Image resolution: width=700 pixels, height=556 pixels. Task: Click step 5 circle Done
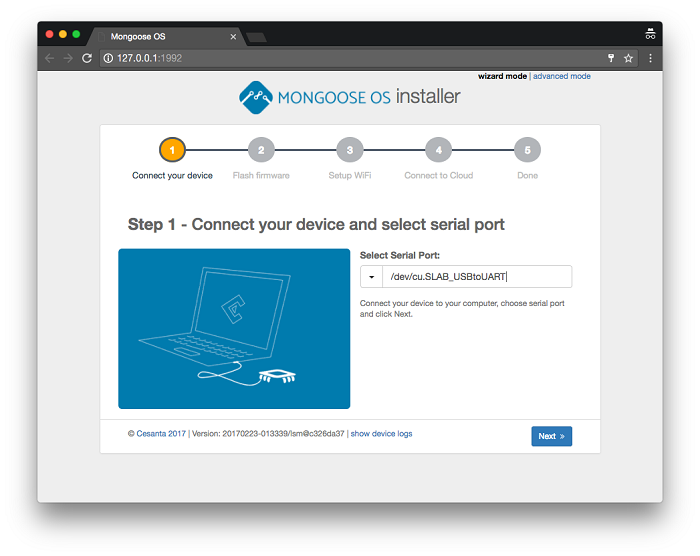528,150
